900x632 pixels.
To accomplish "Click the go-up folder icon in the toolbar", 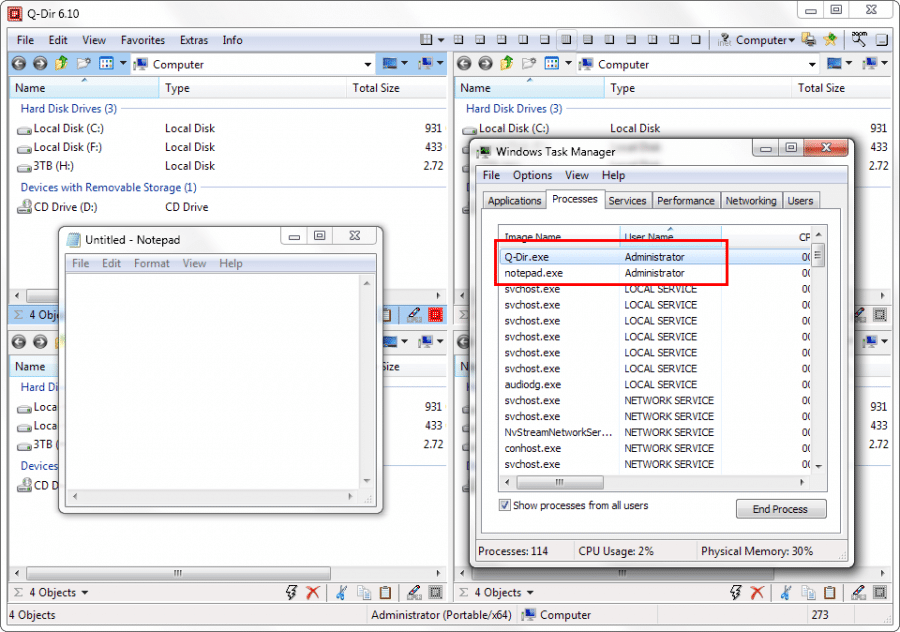I will point(63,64).
